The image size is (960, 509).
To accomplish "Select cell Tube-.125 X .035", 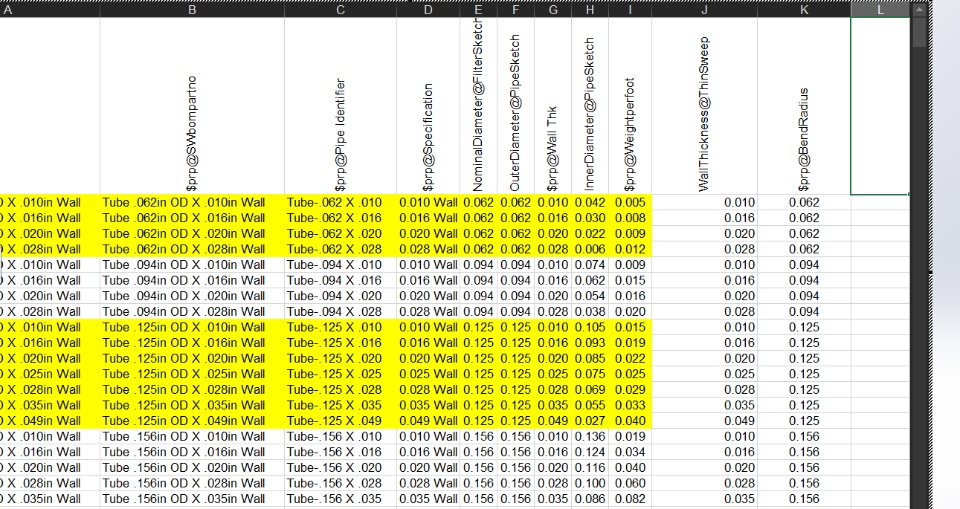I will click(340, 405).
